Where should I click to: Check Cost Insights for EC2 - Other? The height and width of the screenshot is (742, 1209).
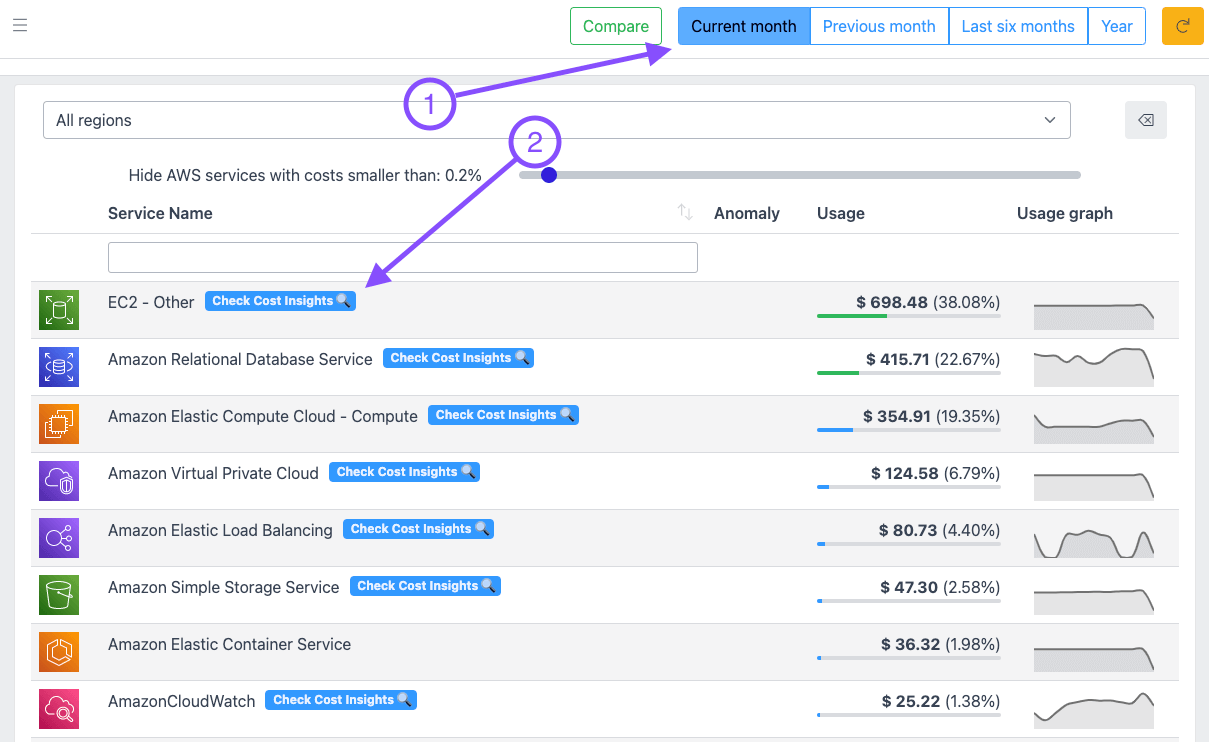(x=280, y=301)
